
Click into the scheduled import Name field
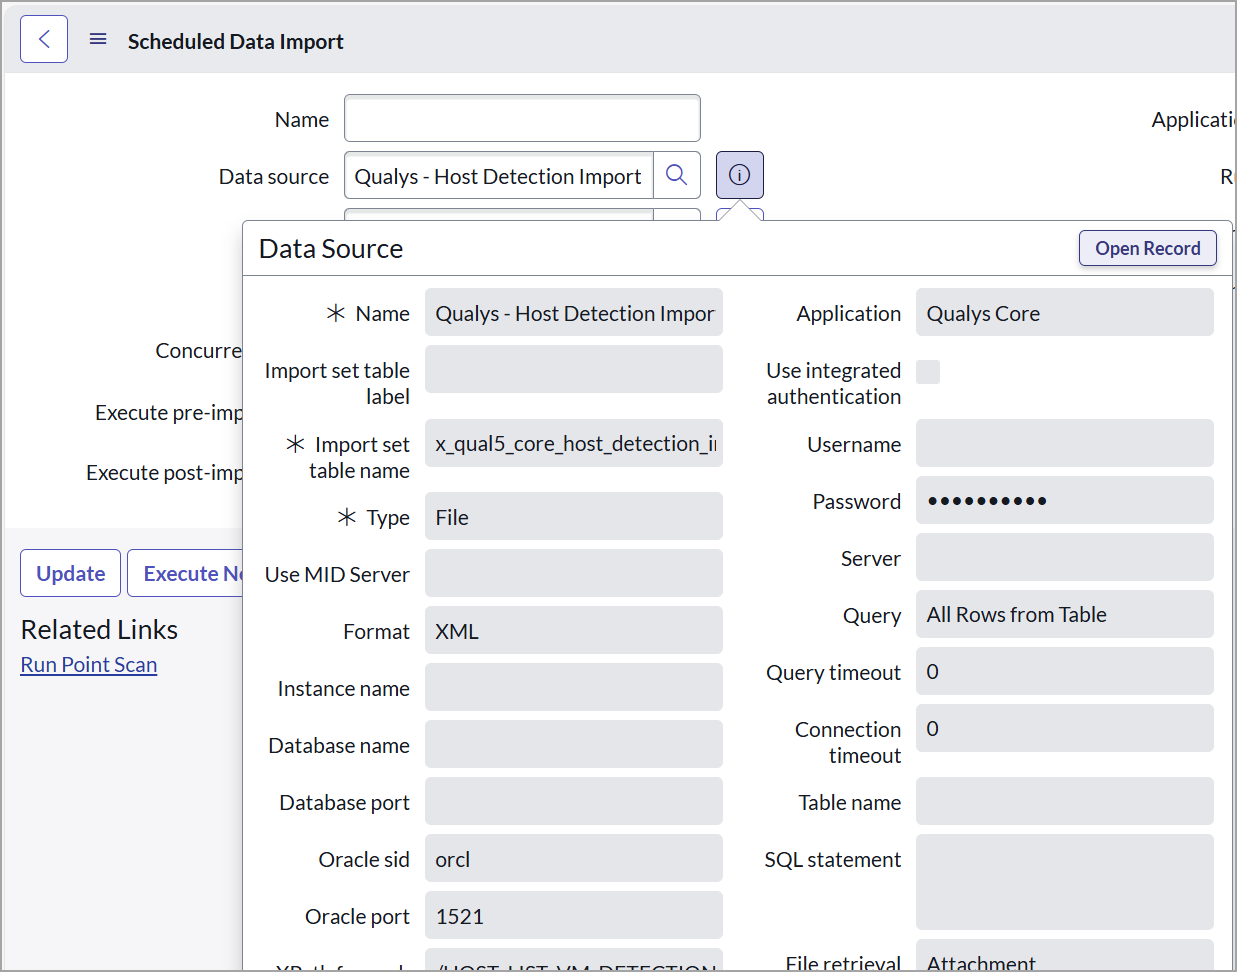pyautogui.click(x=522, y=119)
